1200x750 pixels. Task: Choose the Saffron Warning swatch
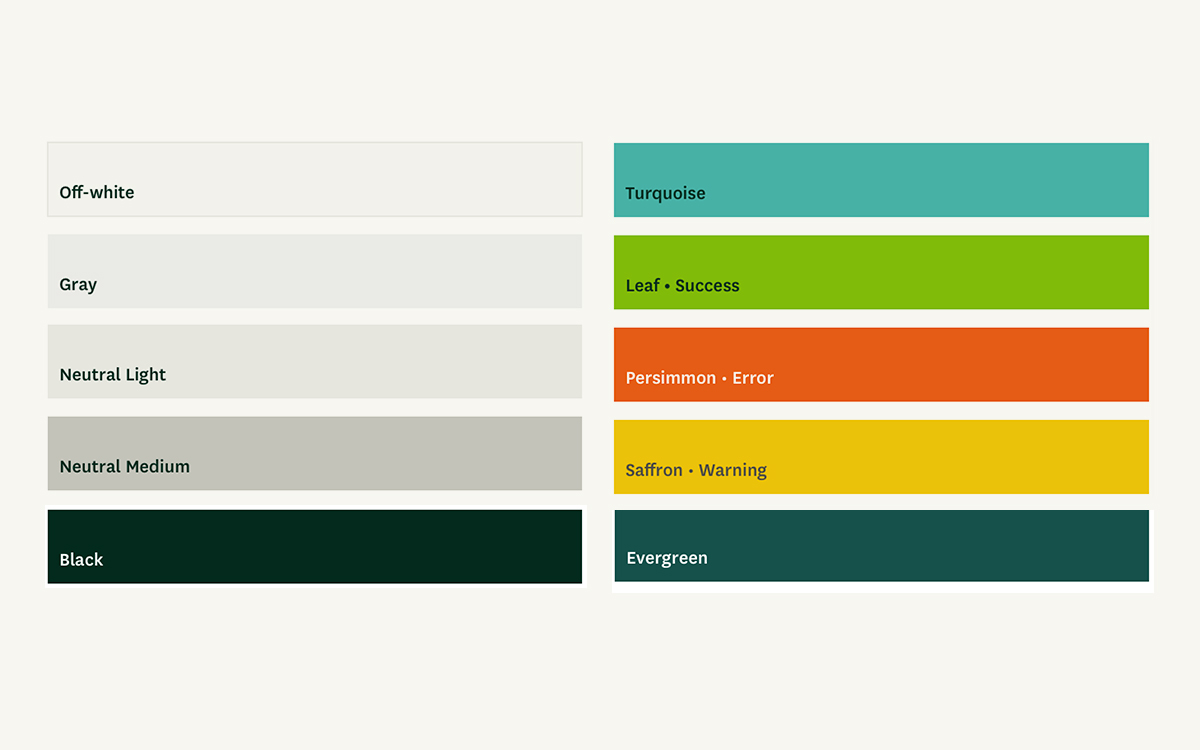[x=881, y=456]
